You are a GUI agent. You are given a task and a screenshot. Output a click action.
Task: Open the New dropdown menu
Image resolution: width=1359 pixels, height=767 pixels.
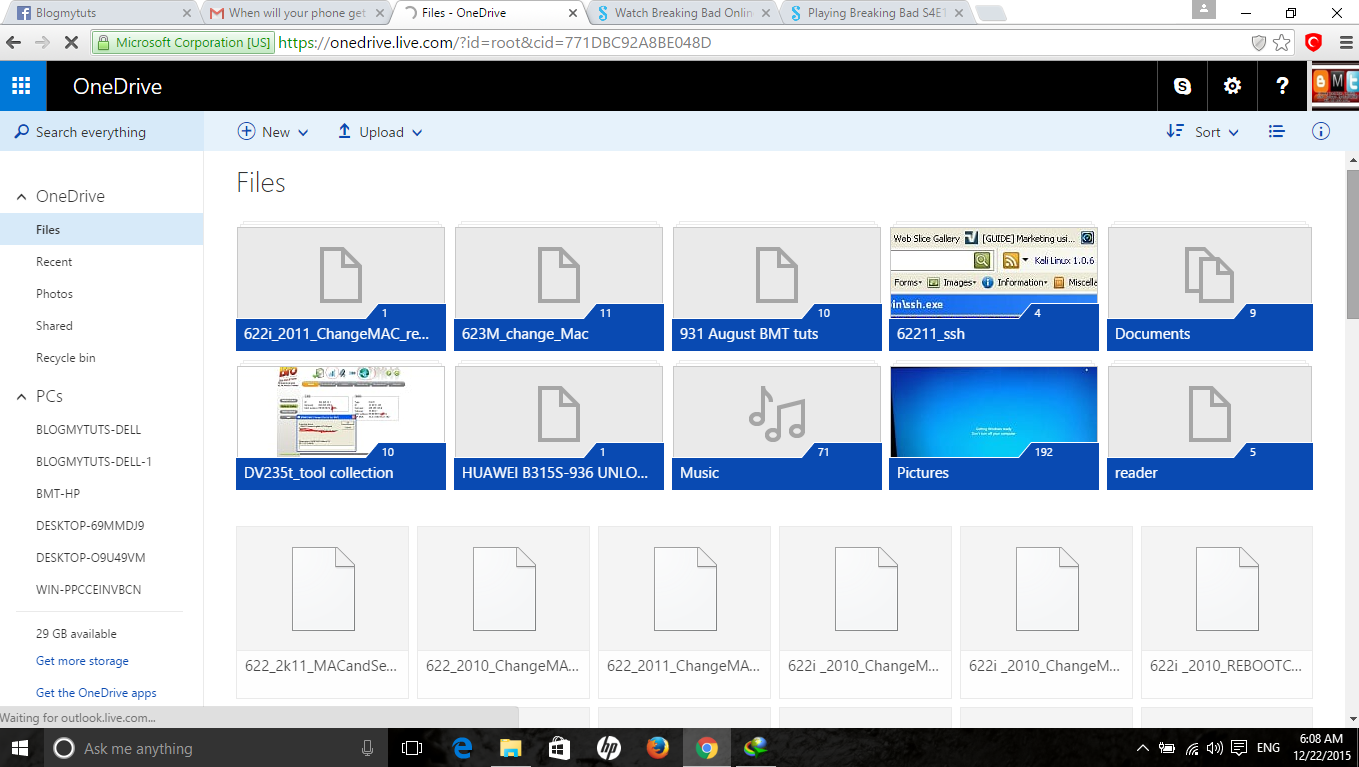click(x=273, y=132)
